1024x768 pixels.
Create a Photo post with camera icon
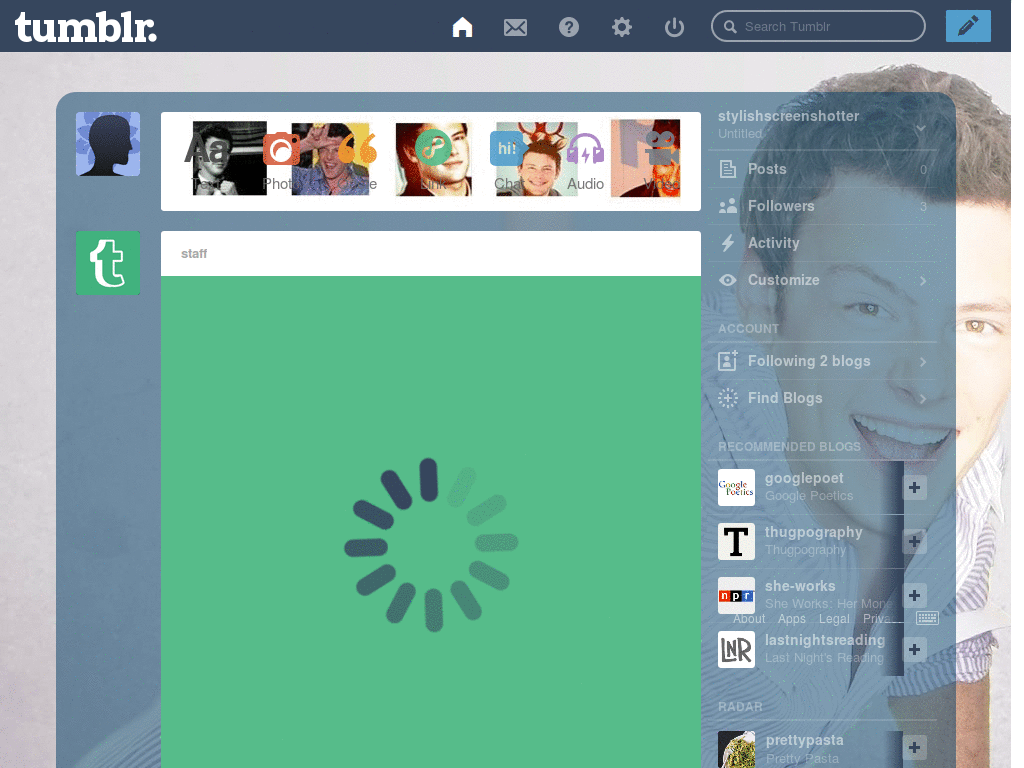pyautogui.click(x=281, y=159)
